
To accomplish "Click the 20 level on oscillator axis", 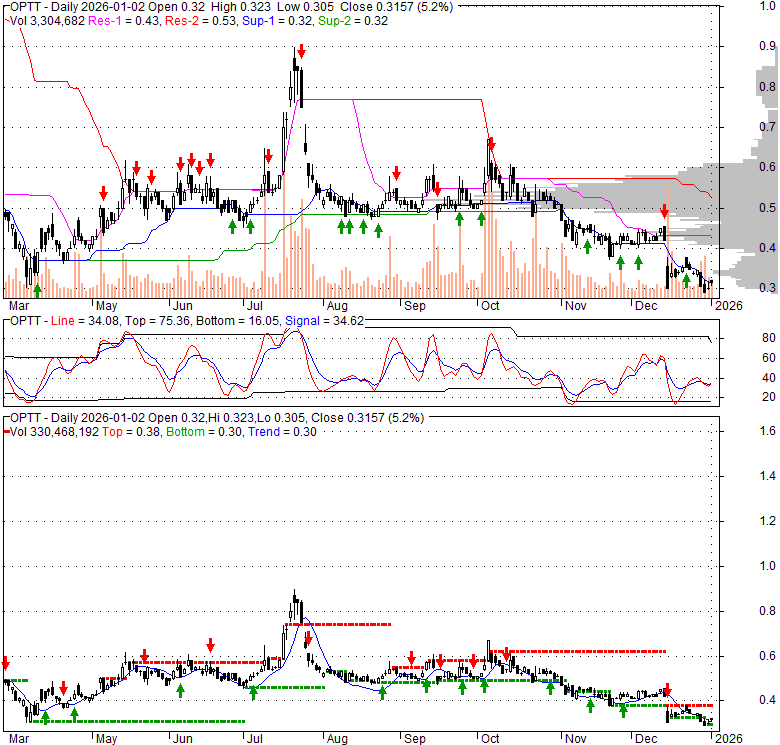I will [x=769, y=397].
